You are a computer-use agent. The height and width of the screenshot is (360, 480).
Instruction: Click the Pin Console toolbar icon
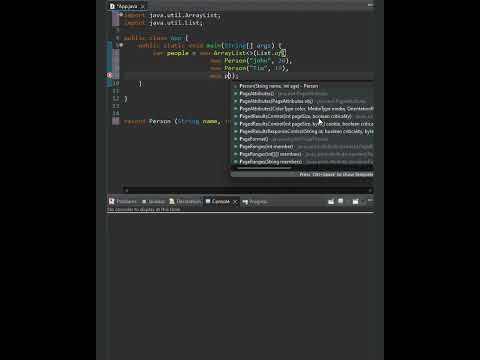click(x=331, y=201)
